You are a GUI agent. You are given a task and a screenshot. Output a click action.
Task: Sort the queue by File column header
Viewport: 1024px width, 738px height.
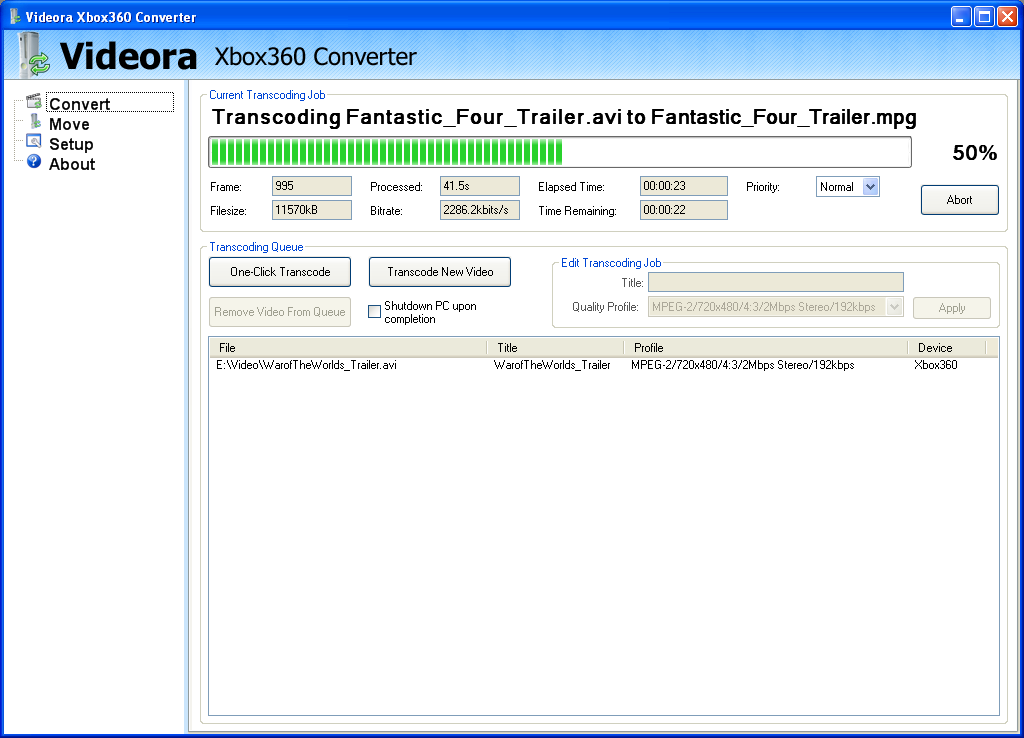(348, 348)
